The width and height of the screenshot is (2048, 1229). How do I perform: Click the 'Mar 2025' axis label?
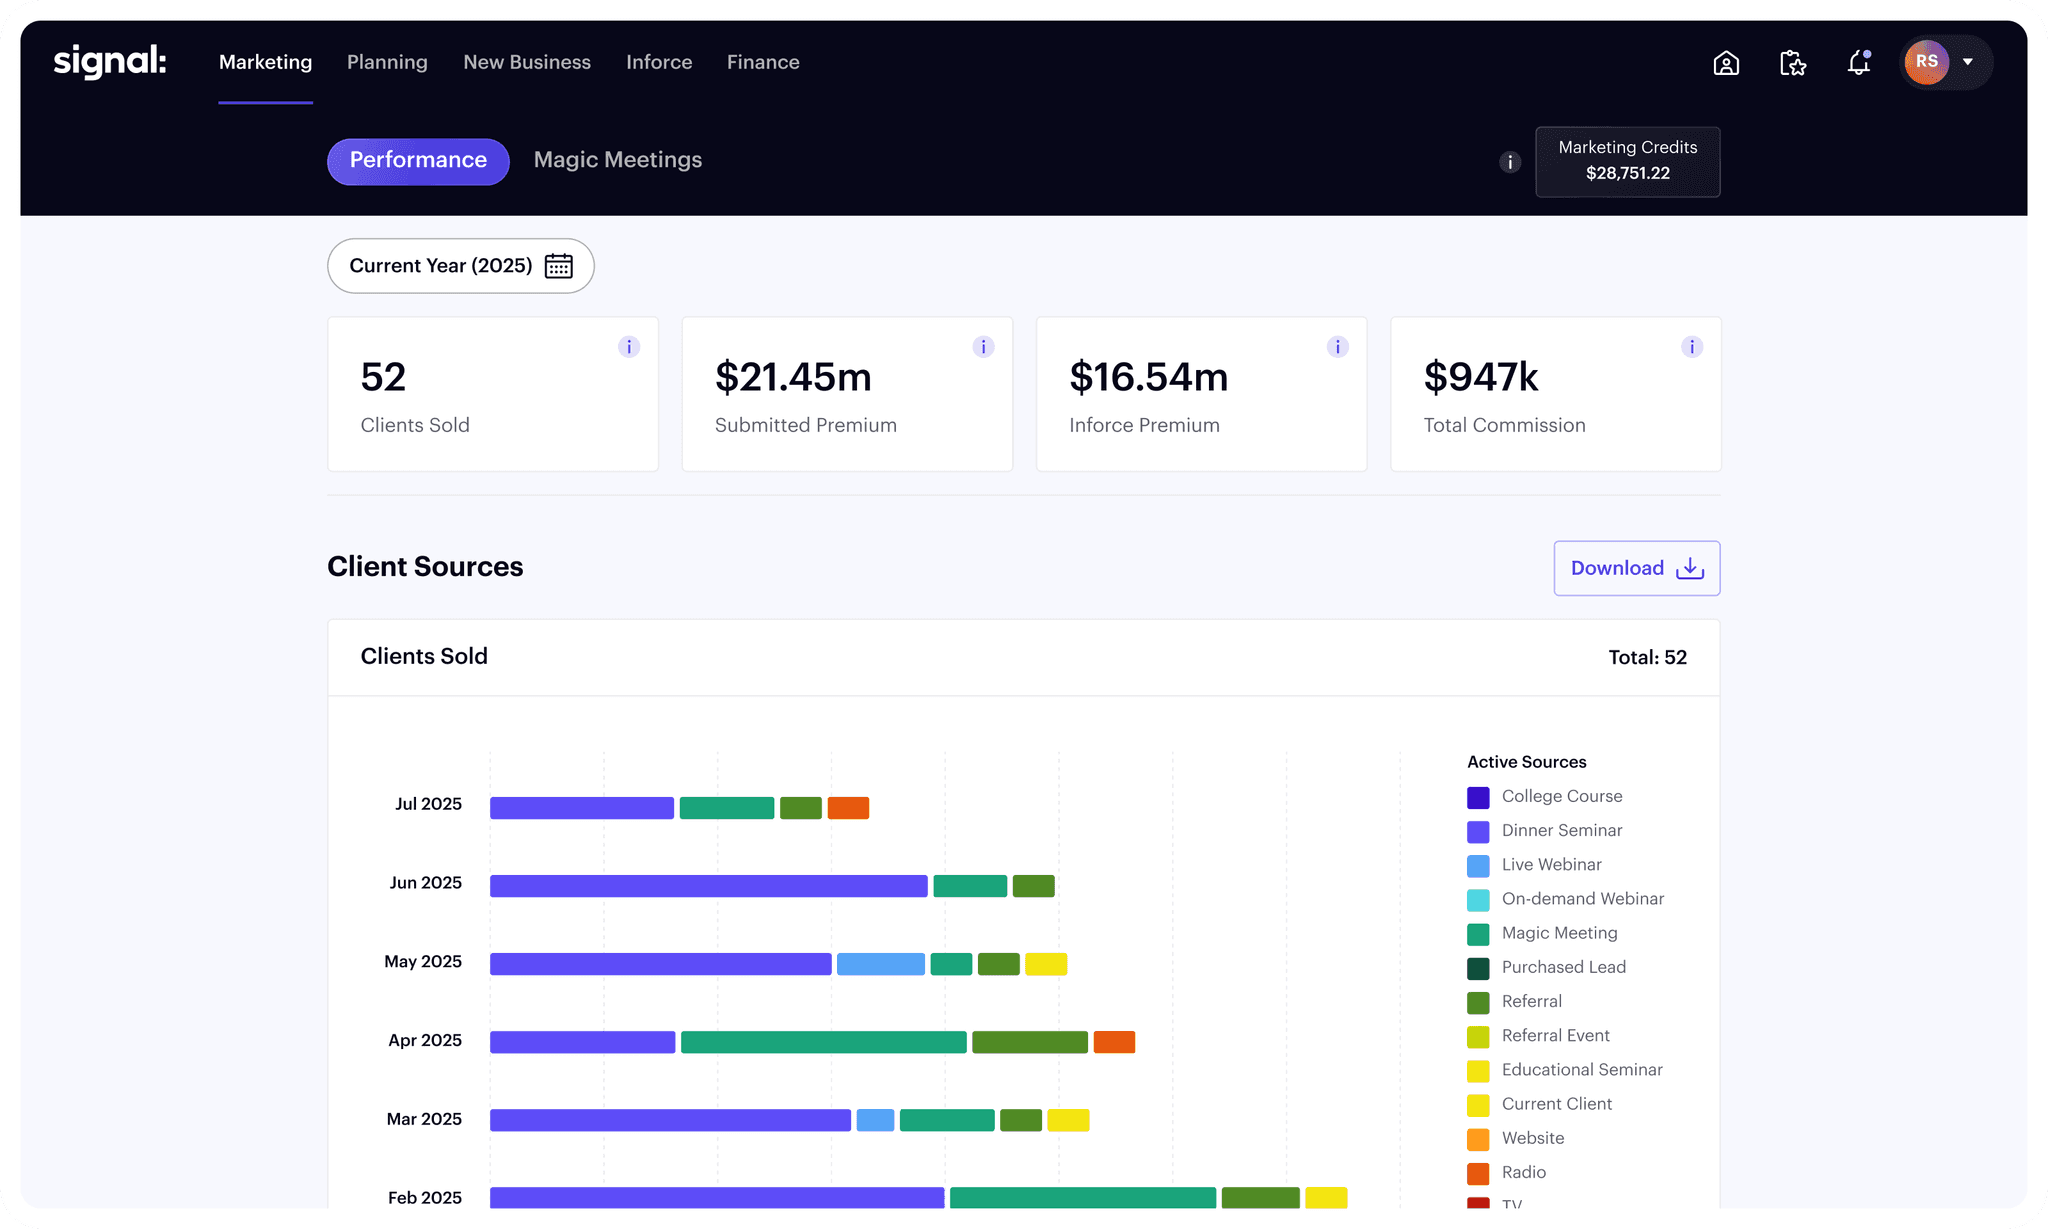click(424, 1119)
